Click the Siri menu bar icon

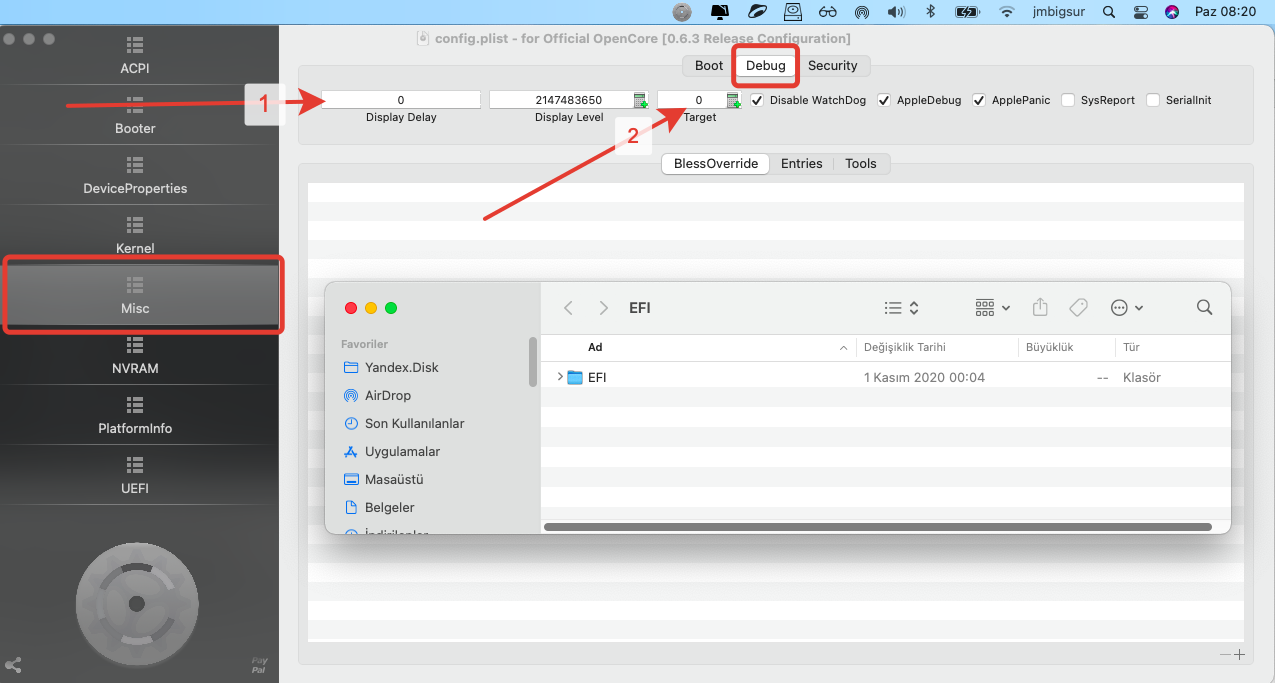[1172, 12]
